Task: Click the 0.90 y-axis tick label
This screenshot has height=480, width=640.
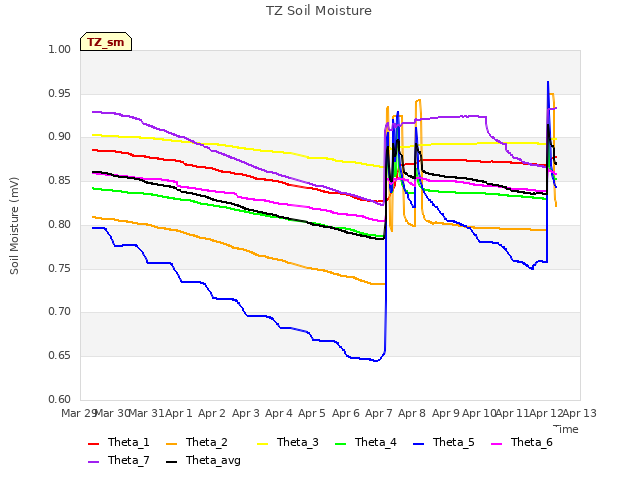Action: (x=60, y=137)
